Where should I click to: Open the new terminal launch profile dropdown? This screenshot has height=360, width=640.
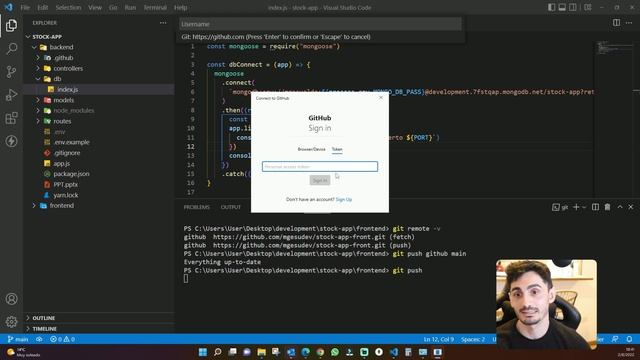point(584,207)
